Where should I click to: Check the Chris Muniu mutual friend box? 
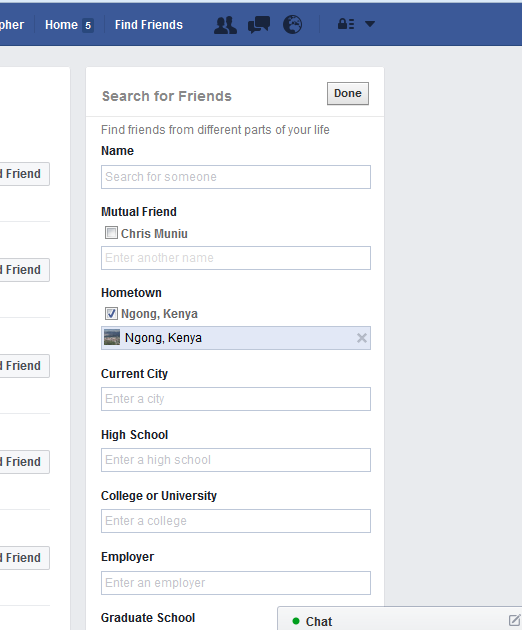(111, 233)
